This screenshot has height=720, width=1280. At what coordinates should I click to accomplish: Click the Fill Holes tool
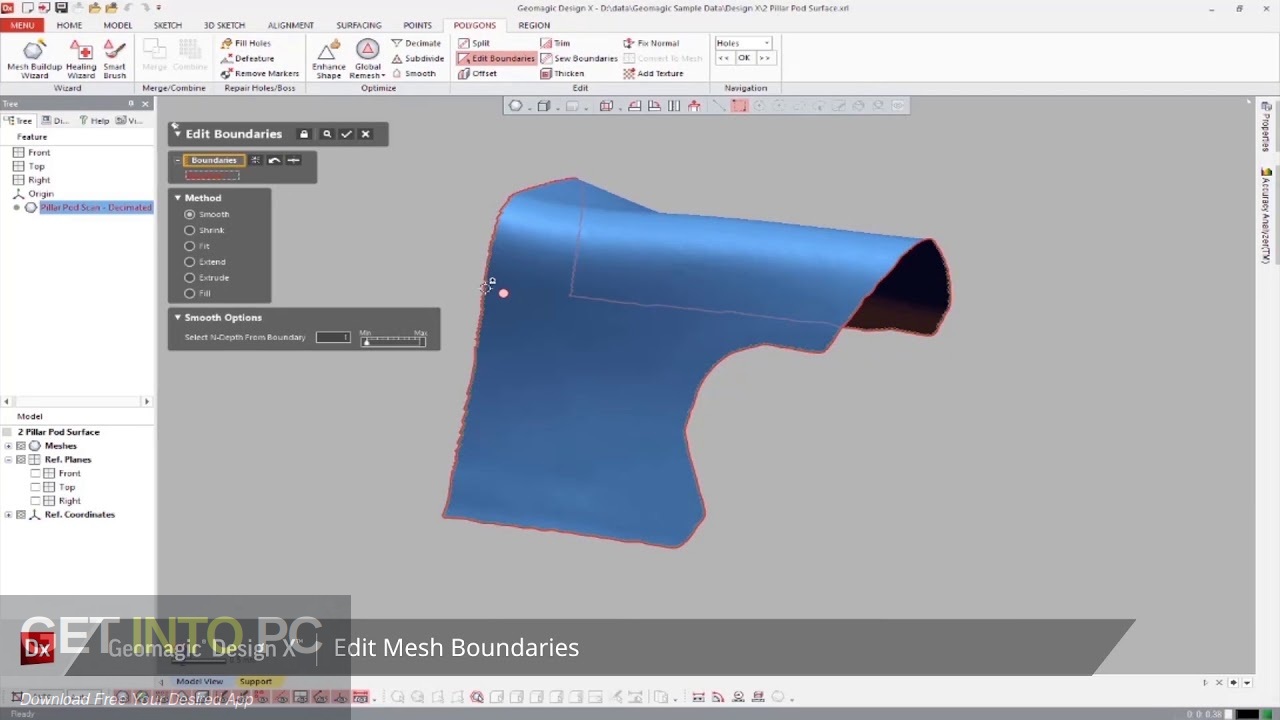(246, 43)
